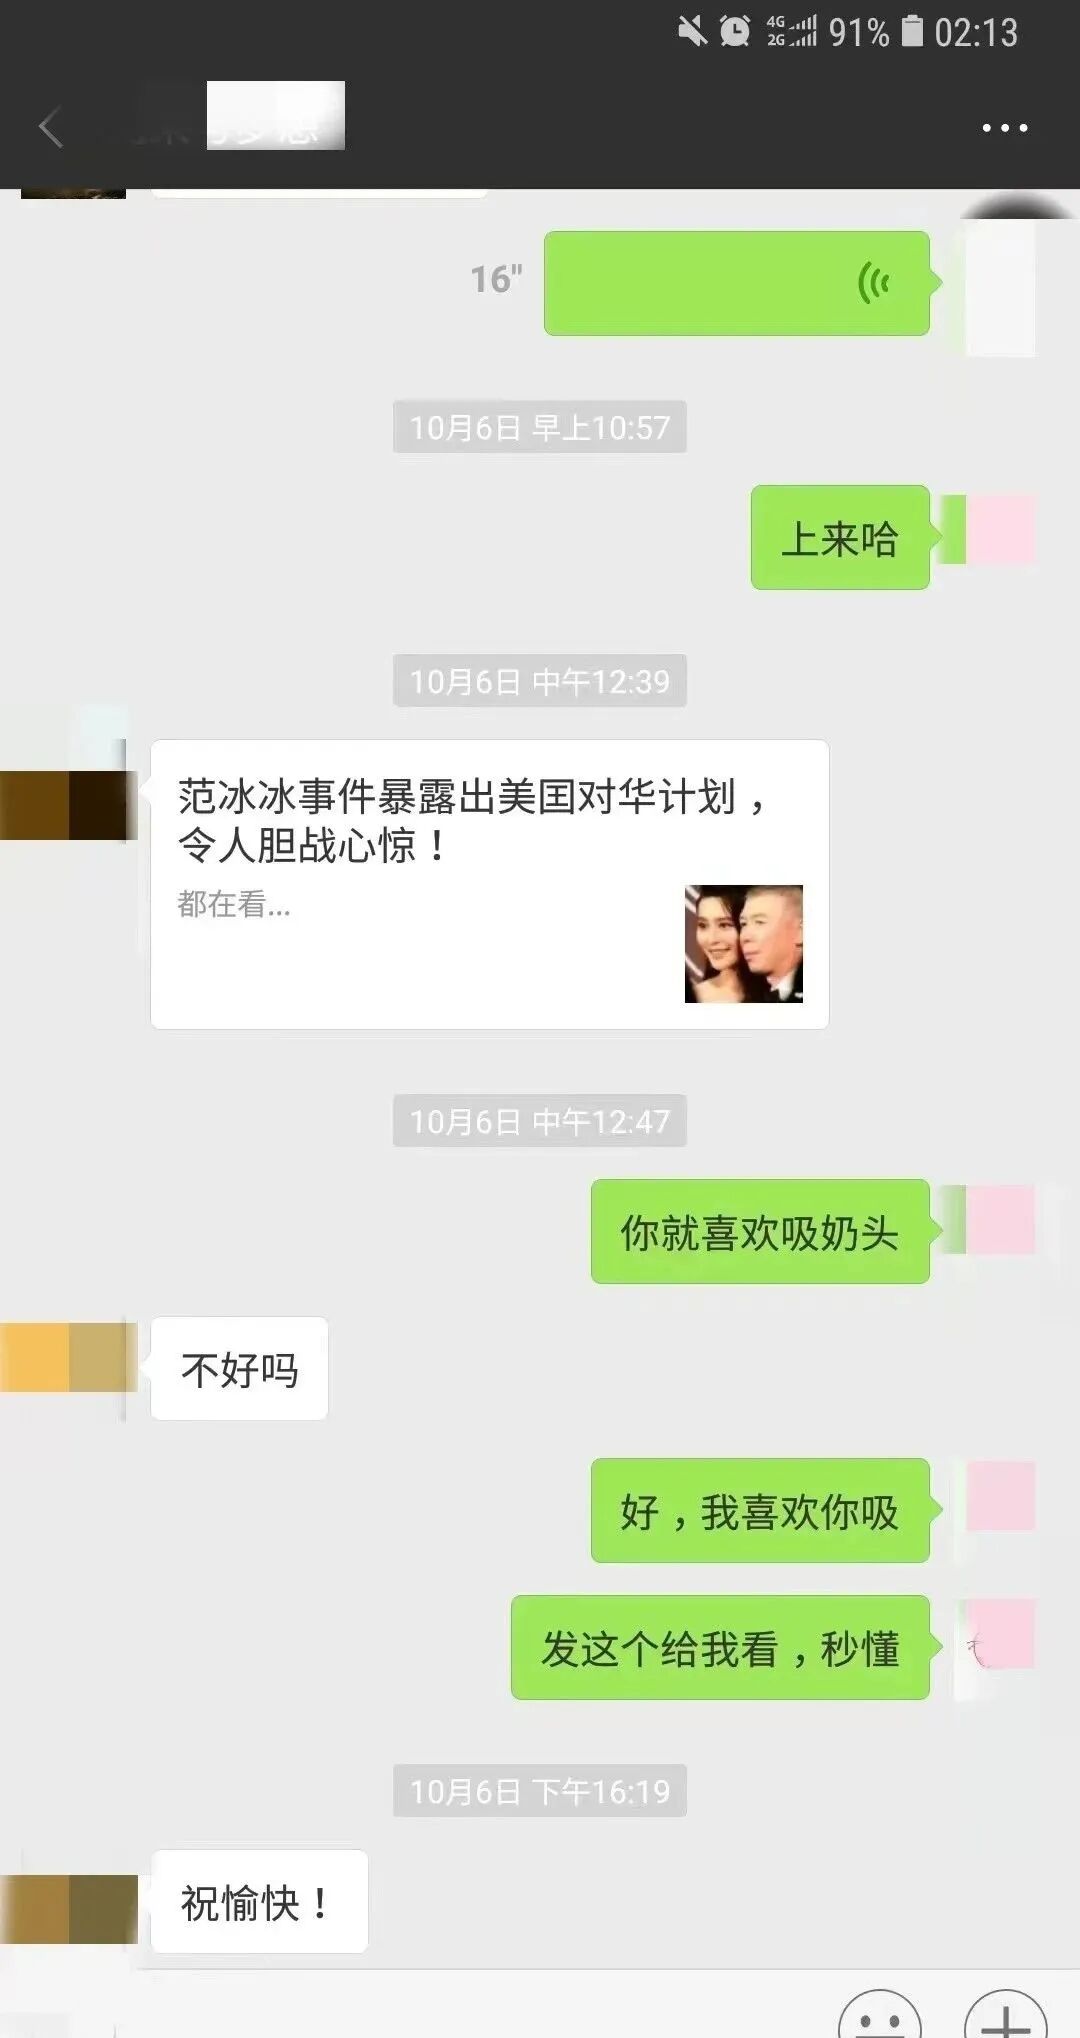1080x2038 pixels.
Task: Tap the sound wave icon in voice message
Action: click(873, 284)
